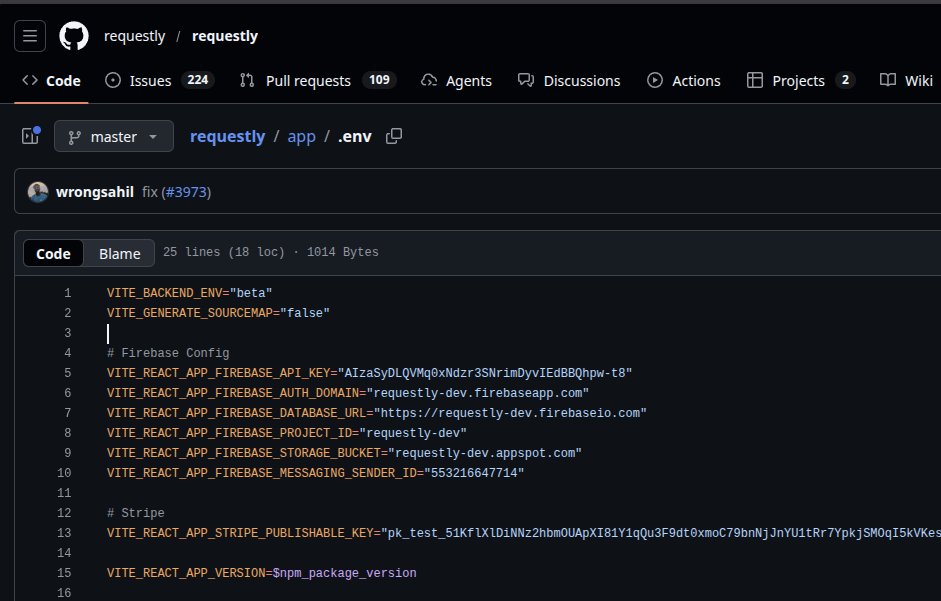Click the '# Firebase Config' comment
This screenshot has width=941, height=601.
[x=168, y=353]
